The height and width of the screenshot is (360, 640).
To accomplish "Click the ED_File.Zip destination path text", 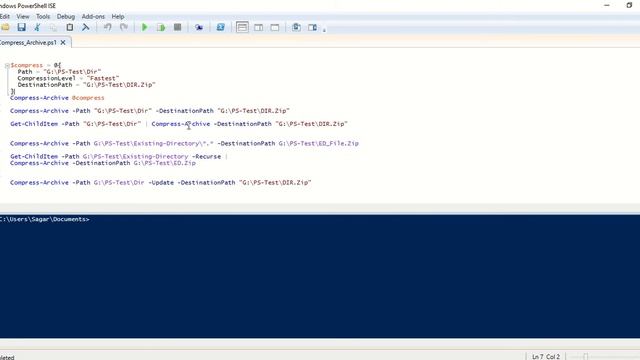I will (318, 144).
